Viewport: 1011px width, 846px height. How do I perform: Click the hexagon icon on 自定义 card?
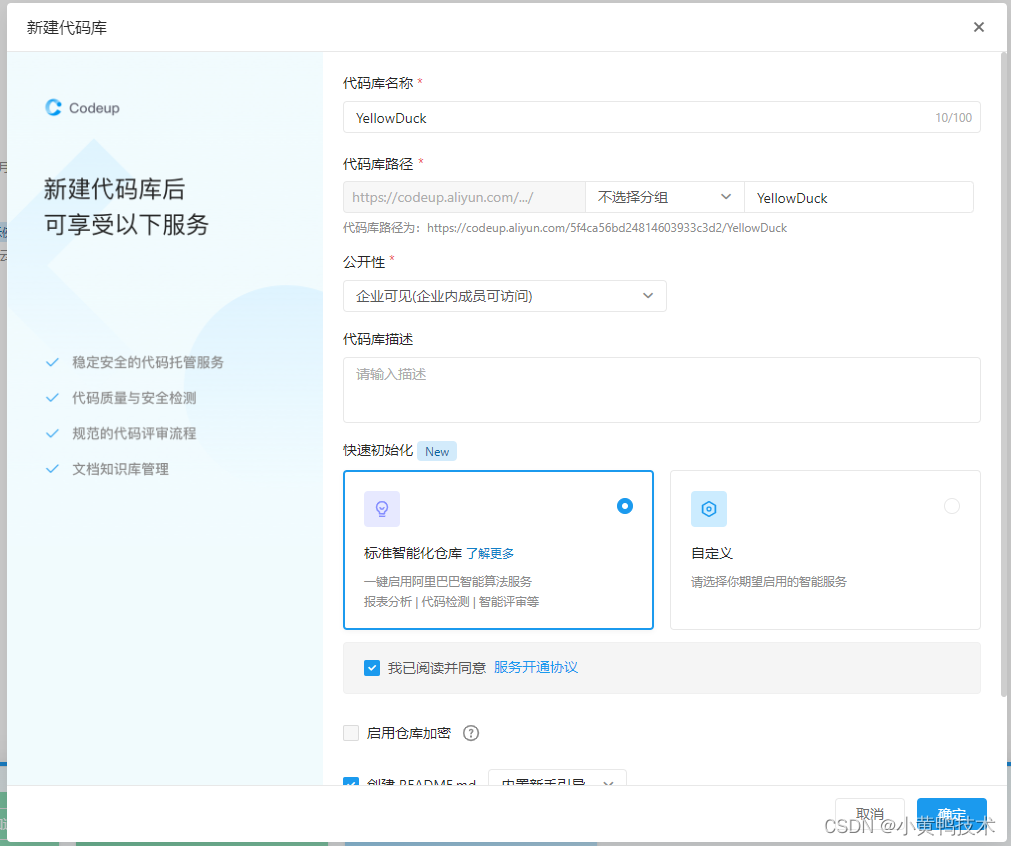click(x=709, y=509)
